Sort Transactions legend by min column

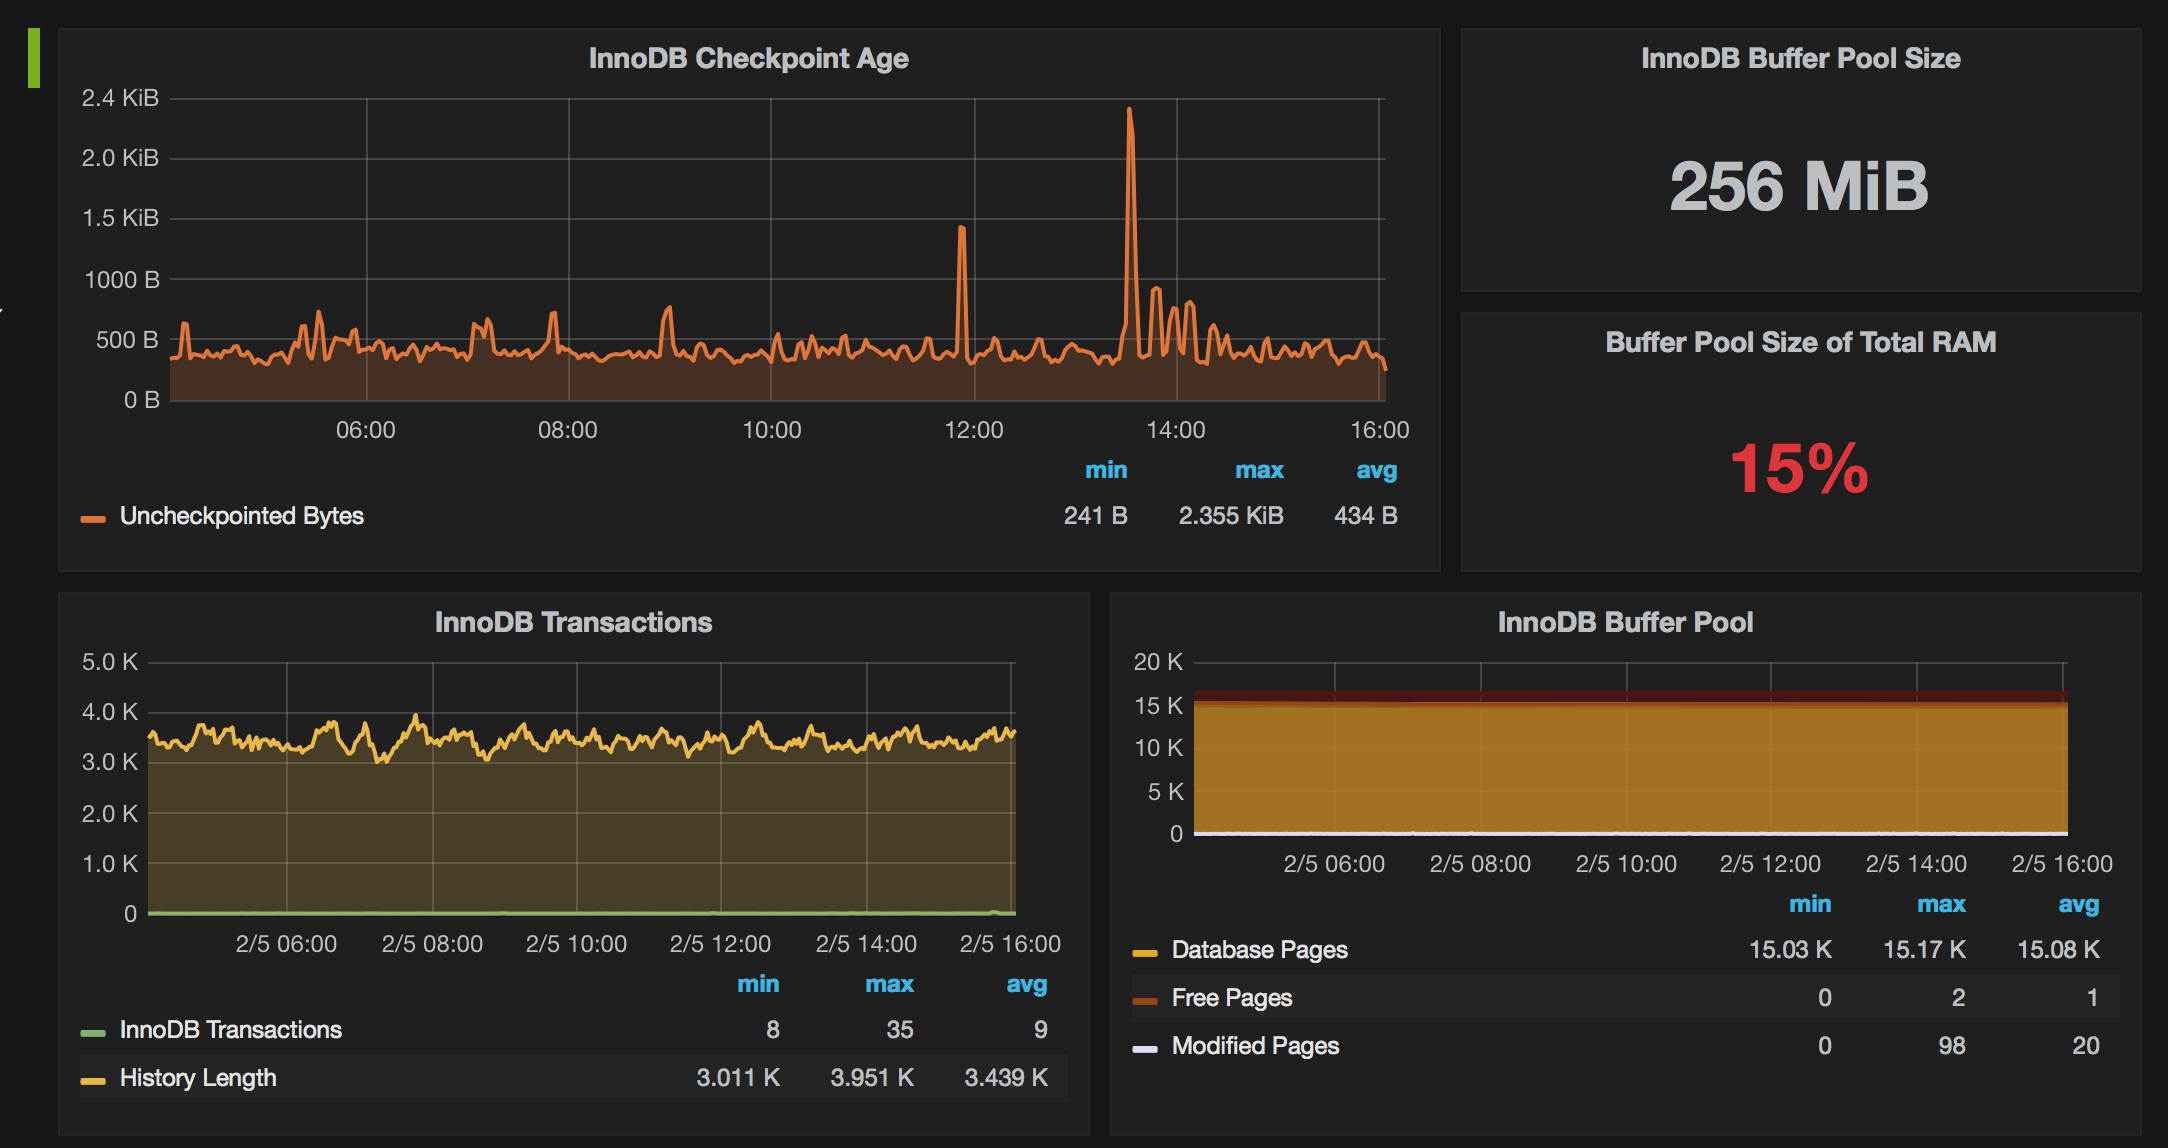(757, 985)
